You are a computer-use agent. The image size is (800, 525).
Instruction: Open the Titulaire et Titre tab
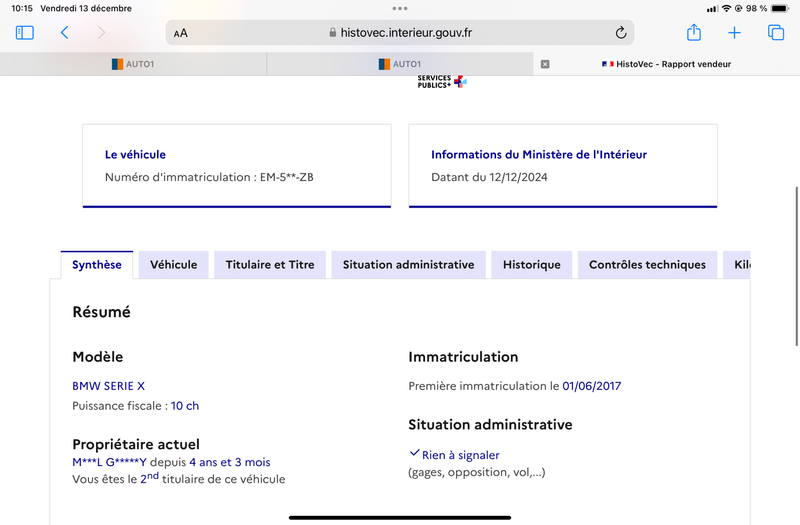tap(270, 265)
